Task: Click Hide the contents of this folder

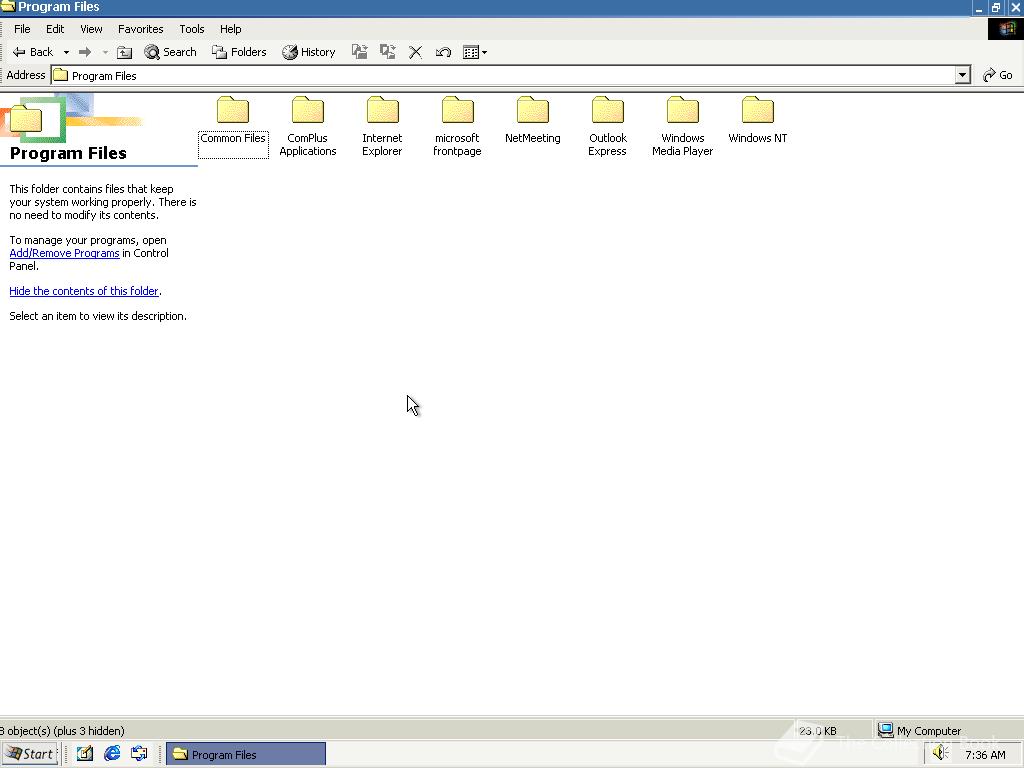Action: coord(84,291)
